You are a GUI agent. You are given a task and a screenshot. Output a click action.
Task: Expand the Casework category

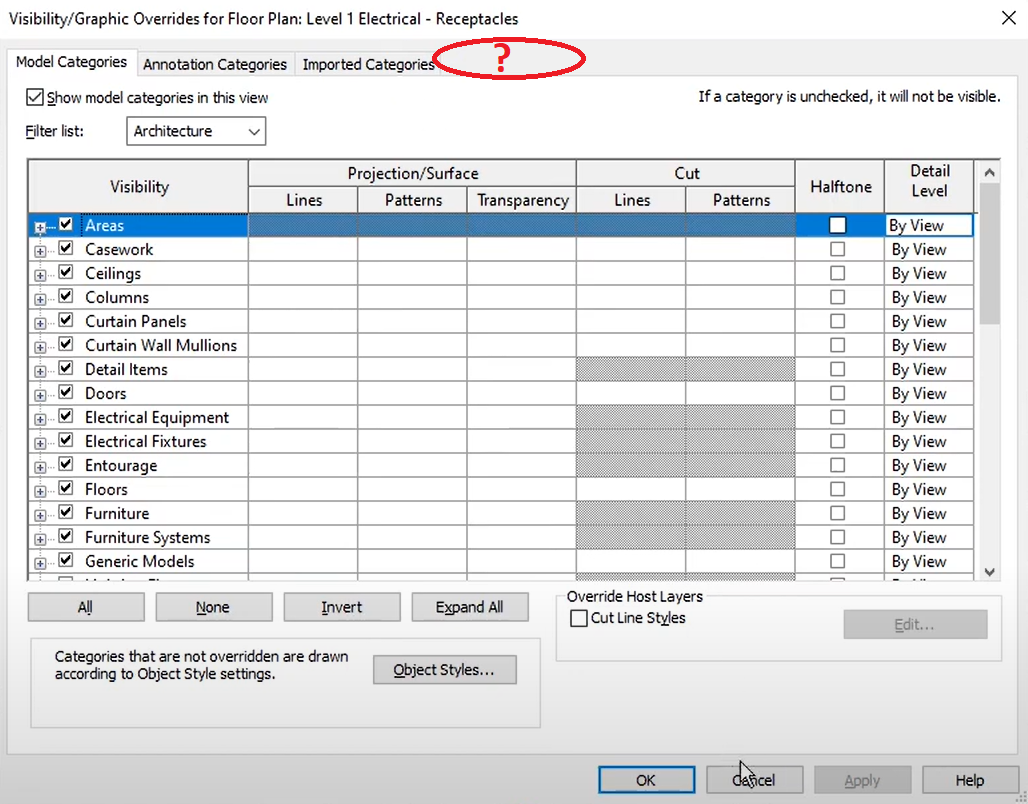(40, 251)
